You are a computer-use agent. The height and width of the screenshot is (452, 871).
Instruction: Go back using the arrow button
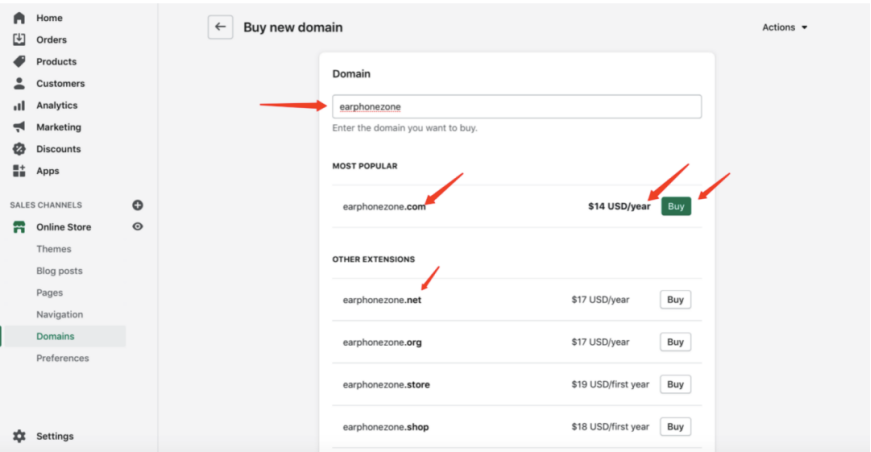coord(221,27)
